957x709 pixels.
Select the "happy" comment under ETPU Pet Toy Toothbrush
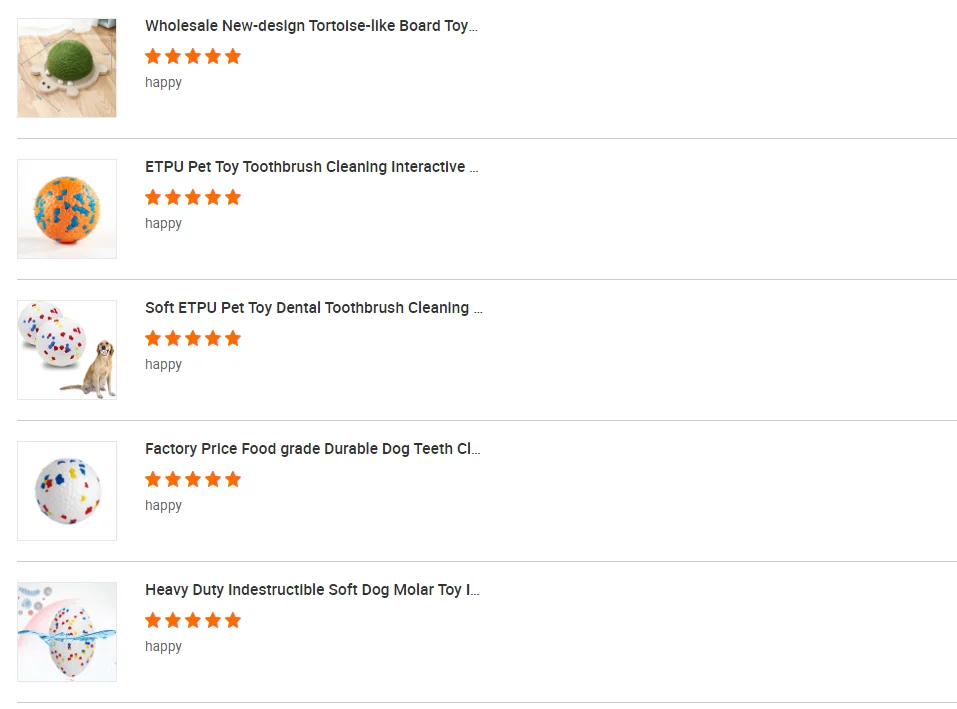[x=163, y=224]
